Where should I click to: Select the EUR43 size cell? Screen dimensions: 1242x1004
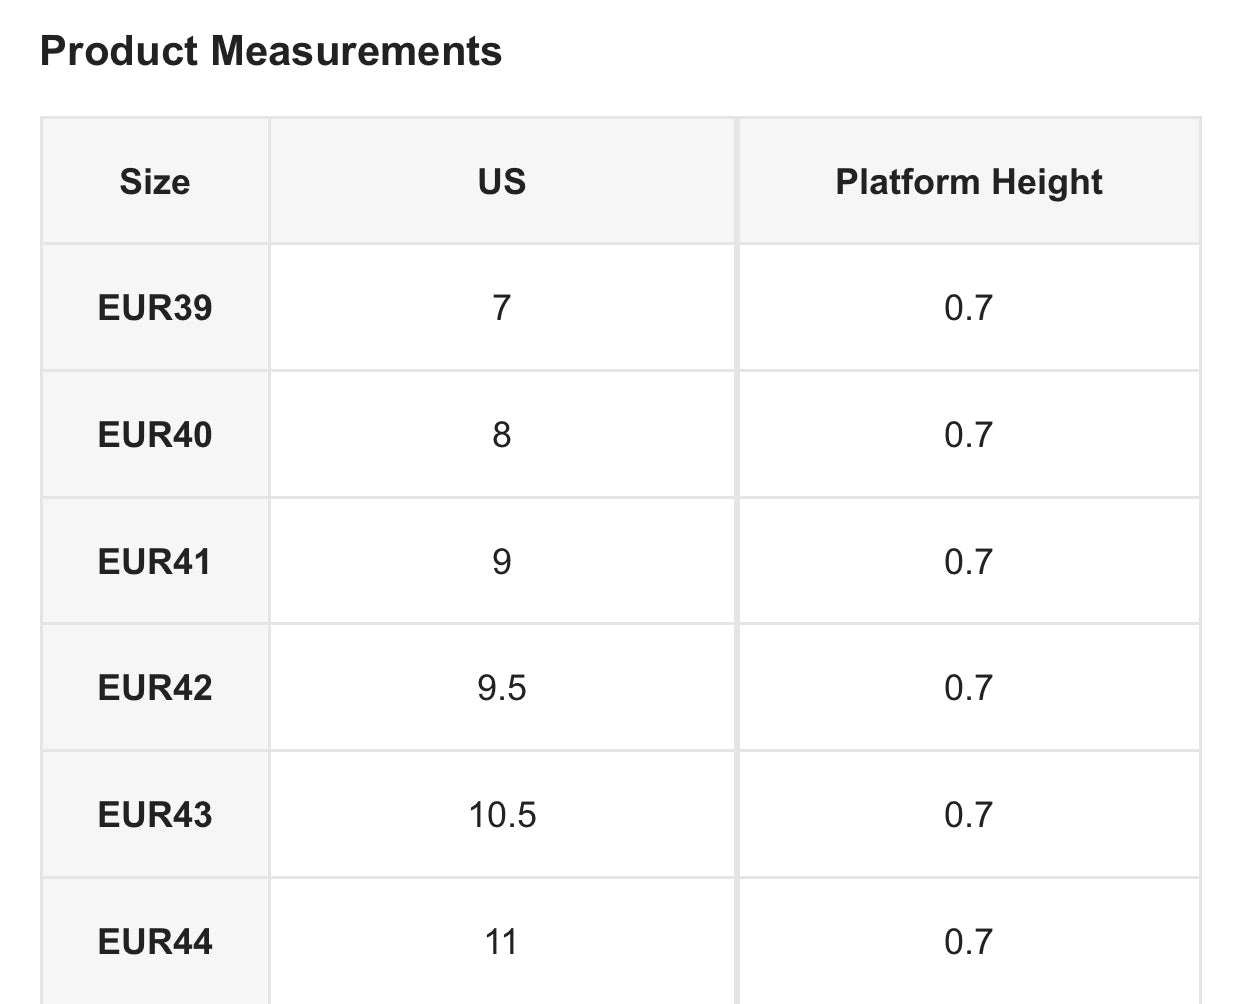[x=155, y=815]
